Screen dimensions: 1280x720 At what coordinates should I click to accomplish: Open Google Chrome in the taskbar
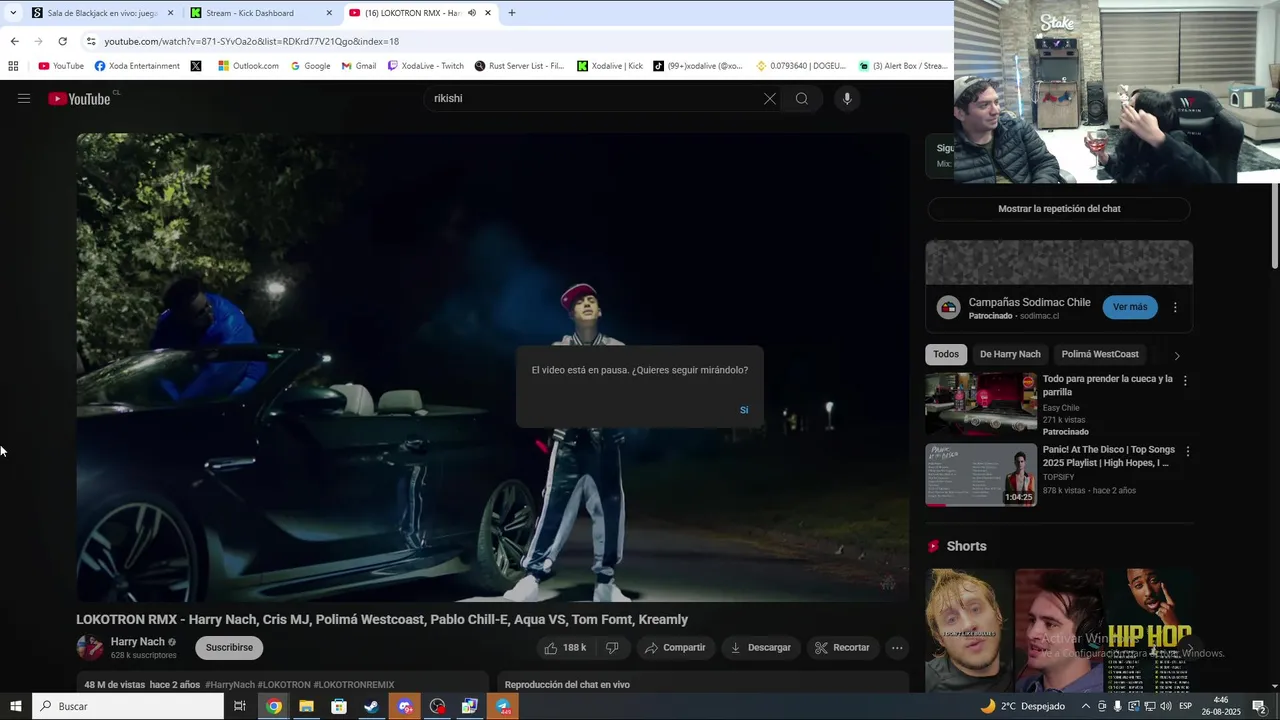tap(273, 706)
